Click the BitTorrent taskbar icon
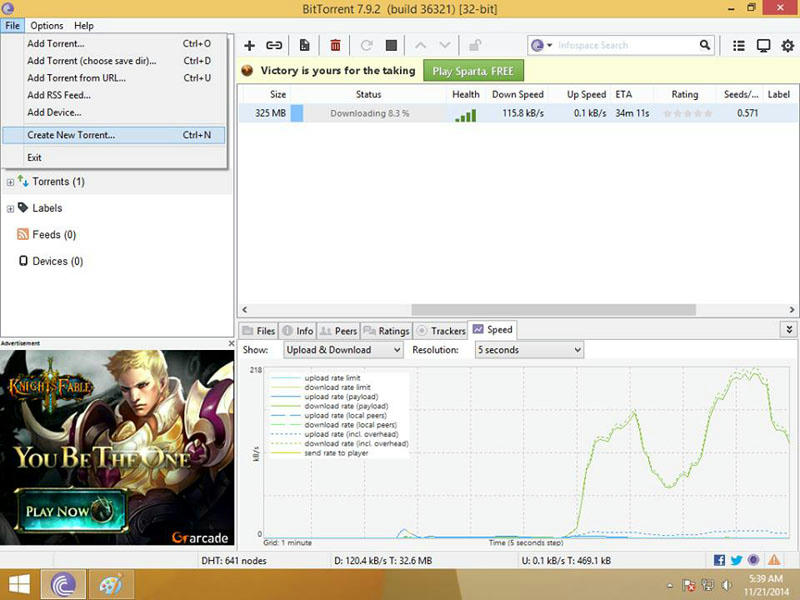The width and height of the screenshot is (800, 600). tap(63, 585)
